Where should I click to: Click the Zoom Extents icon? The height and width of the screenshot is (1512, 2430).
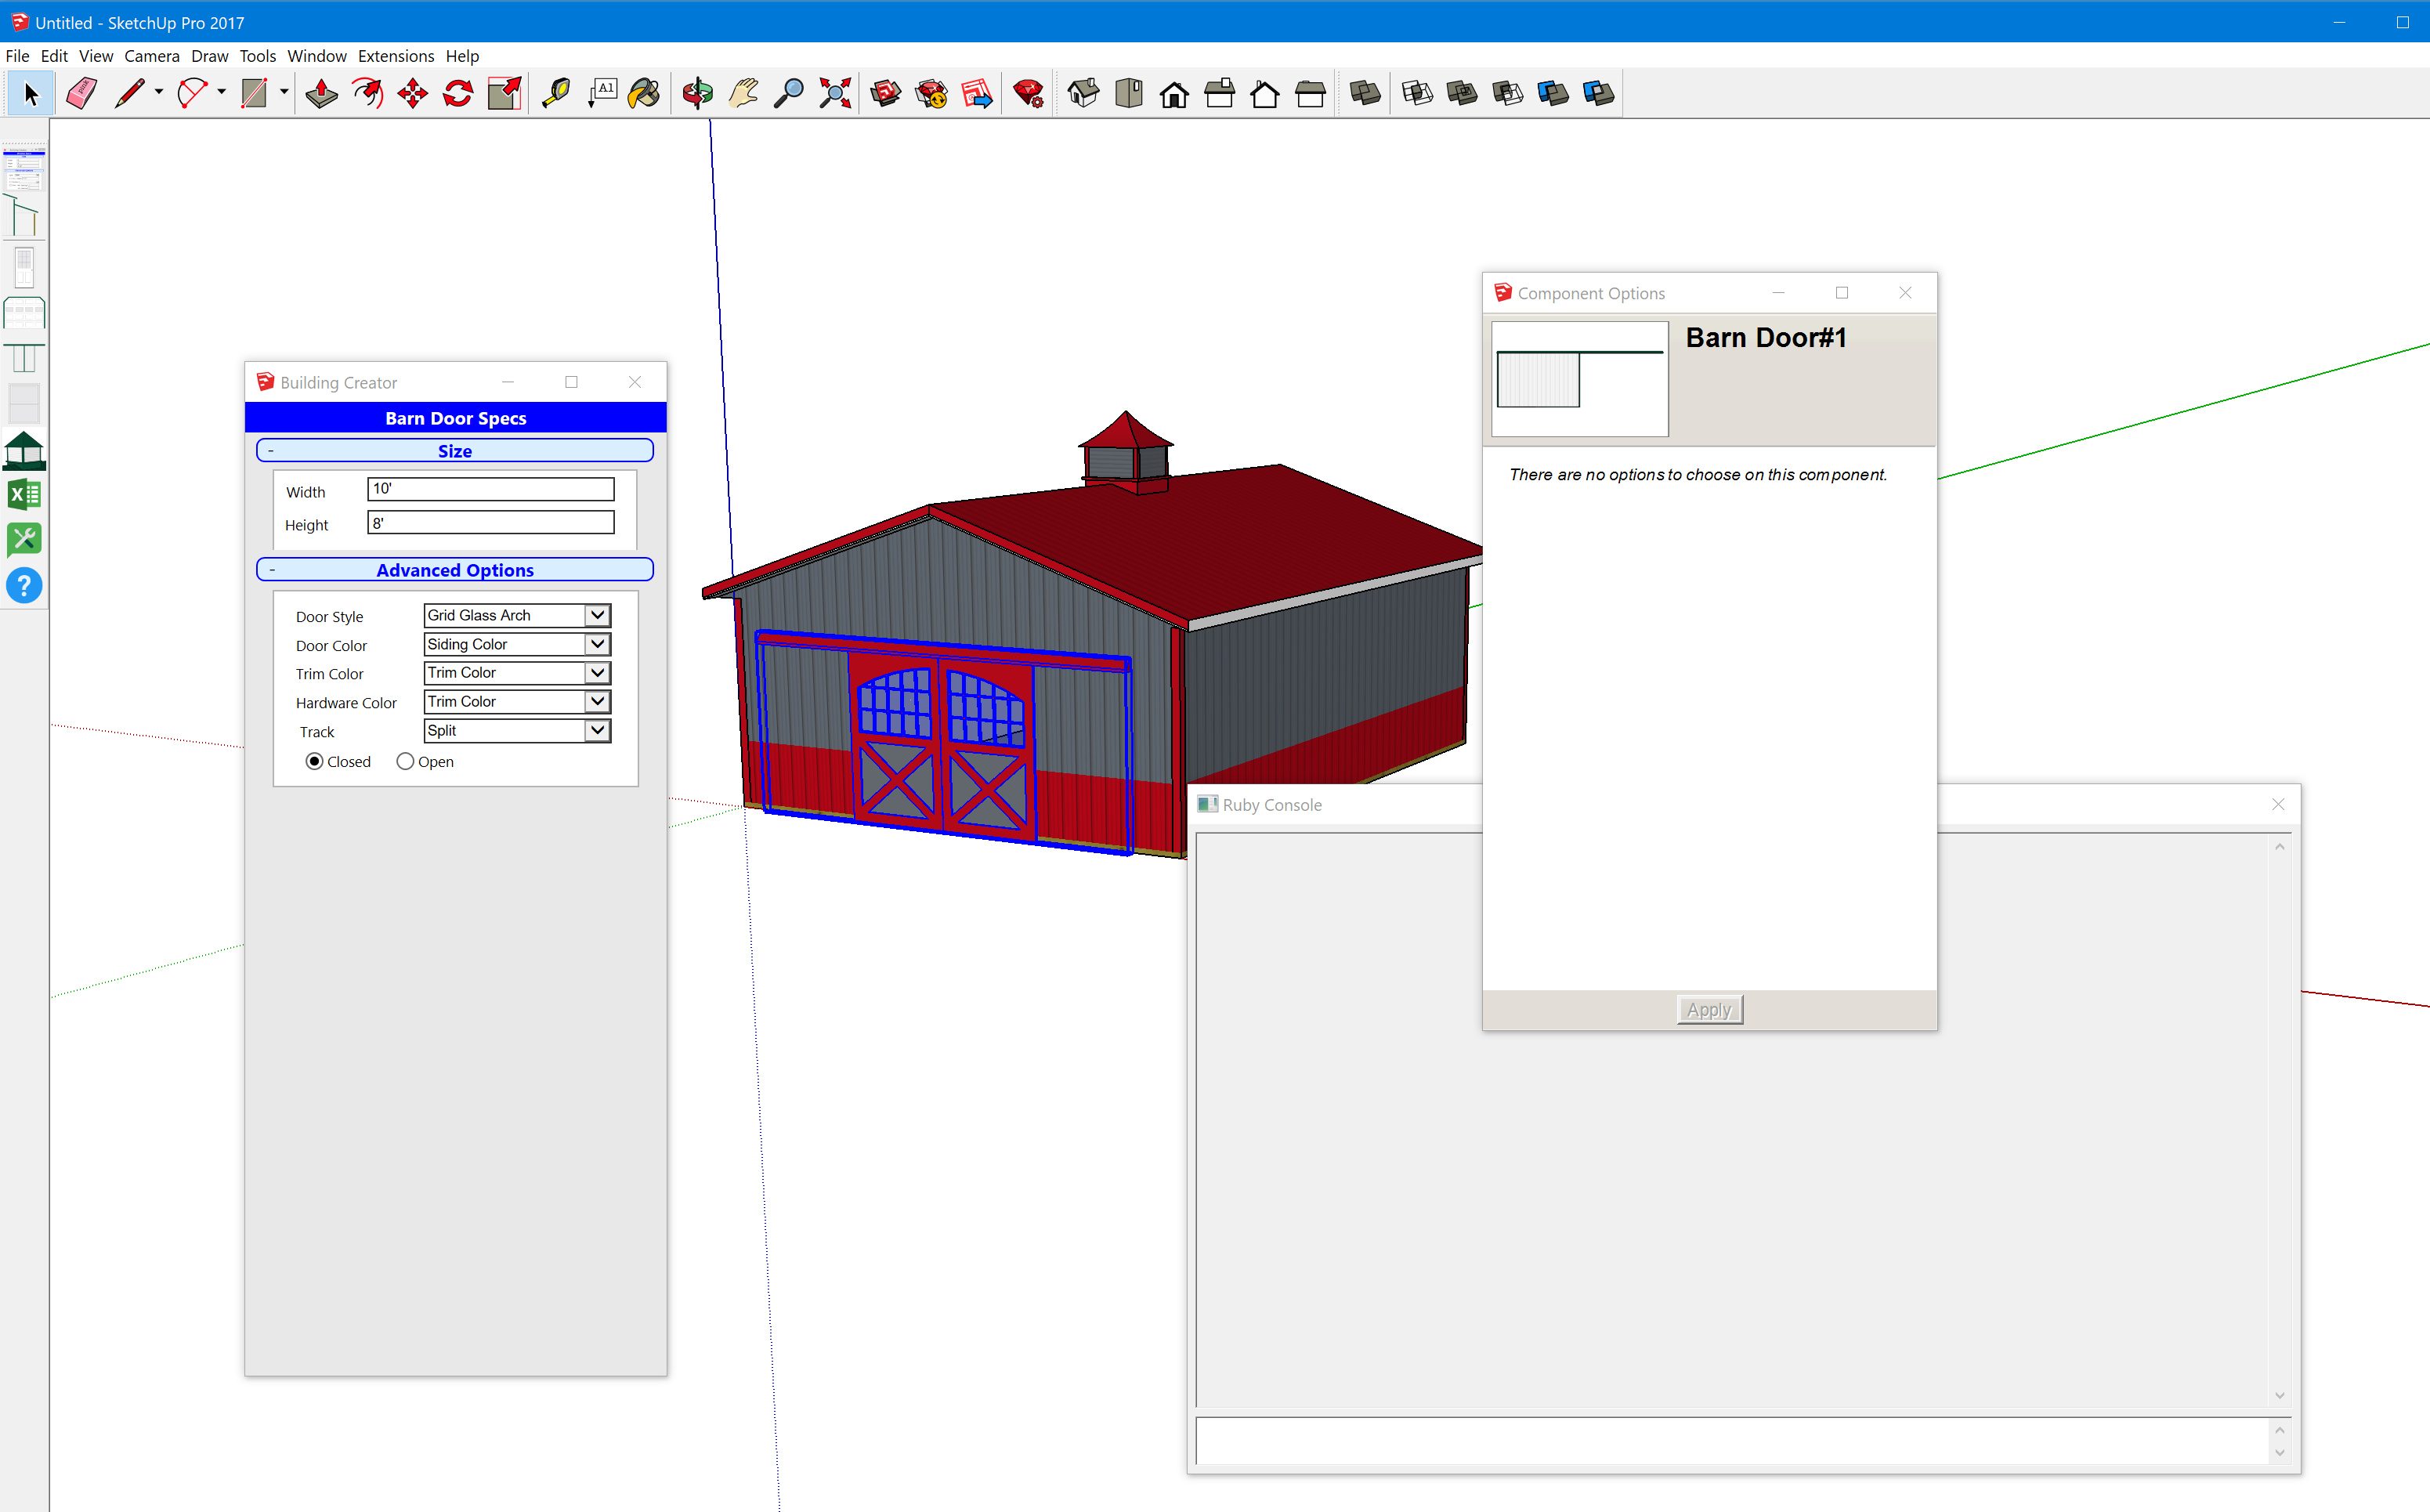tap(835, 94)
